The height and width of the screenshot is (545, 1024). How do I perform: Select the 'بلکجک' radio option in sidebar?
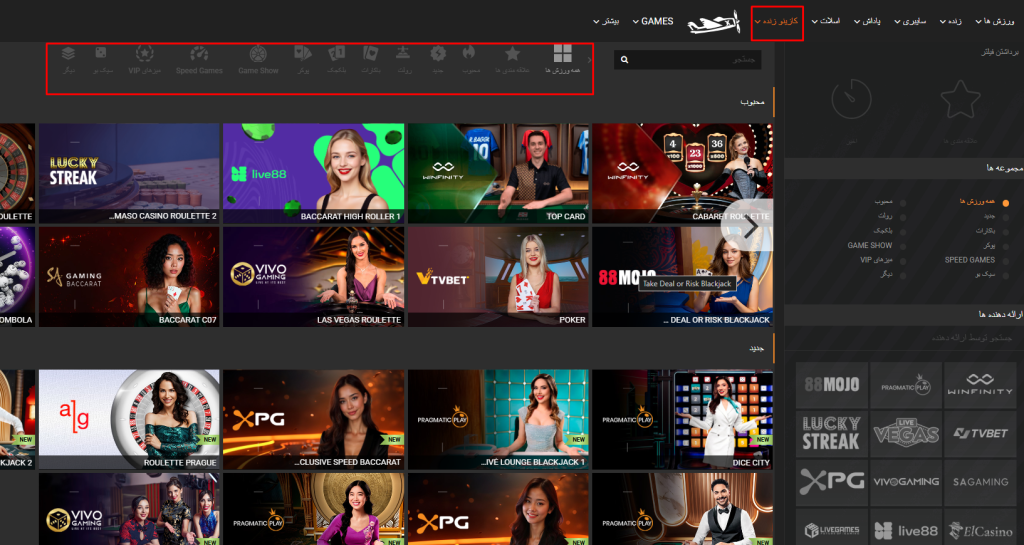tap(903, 232)
